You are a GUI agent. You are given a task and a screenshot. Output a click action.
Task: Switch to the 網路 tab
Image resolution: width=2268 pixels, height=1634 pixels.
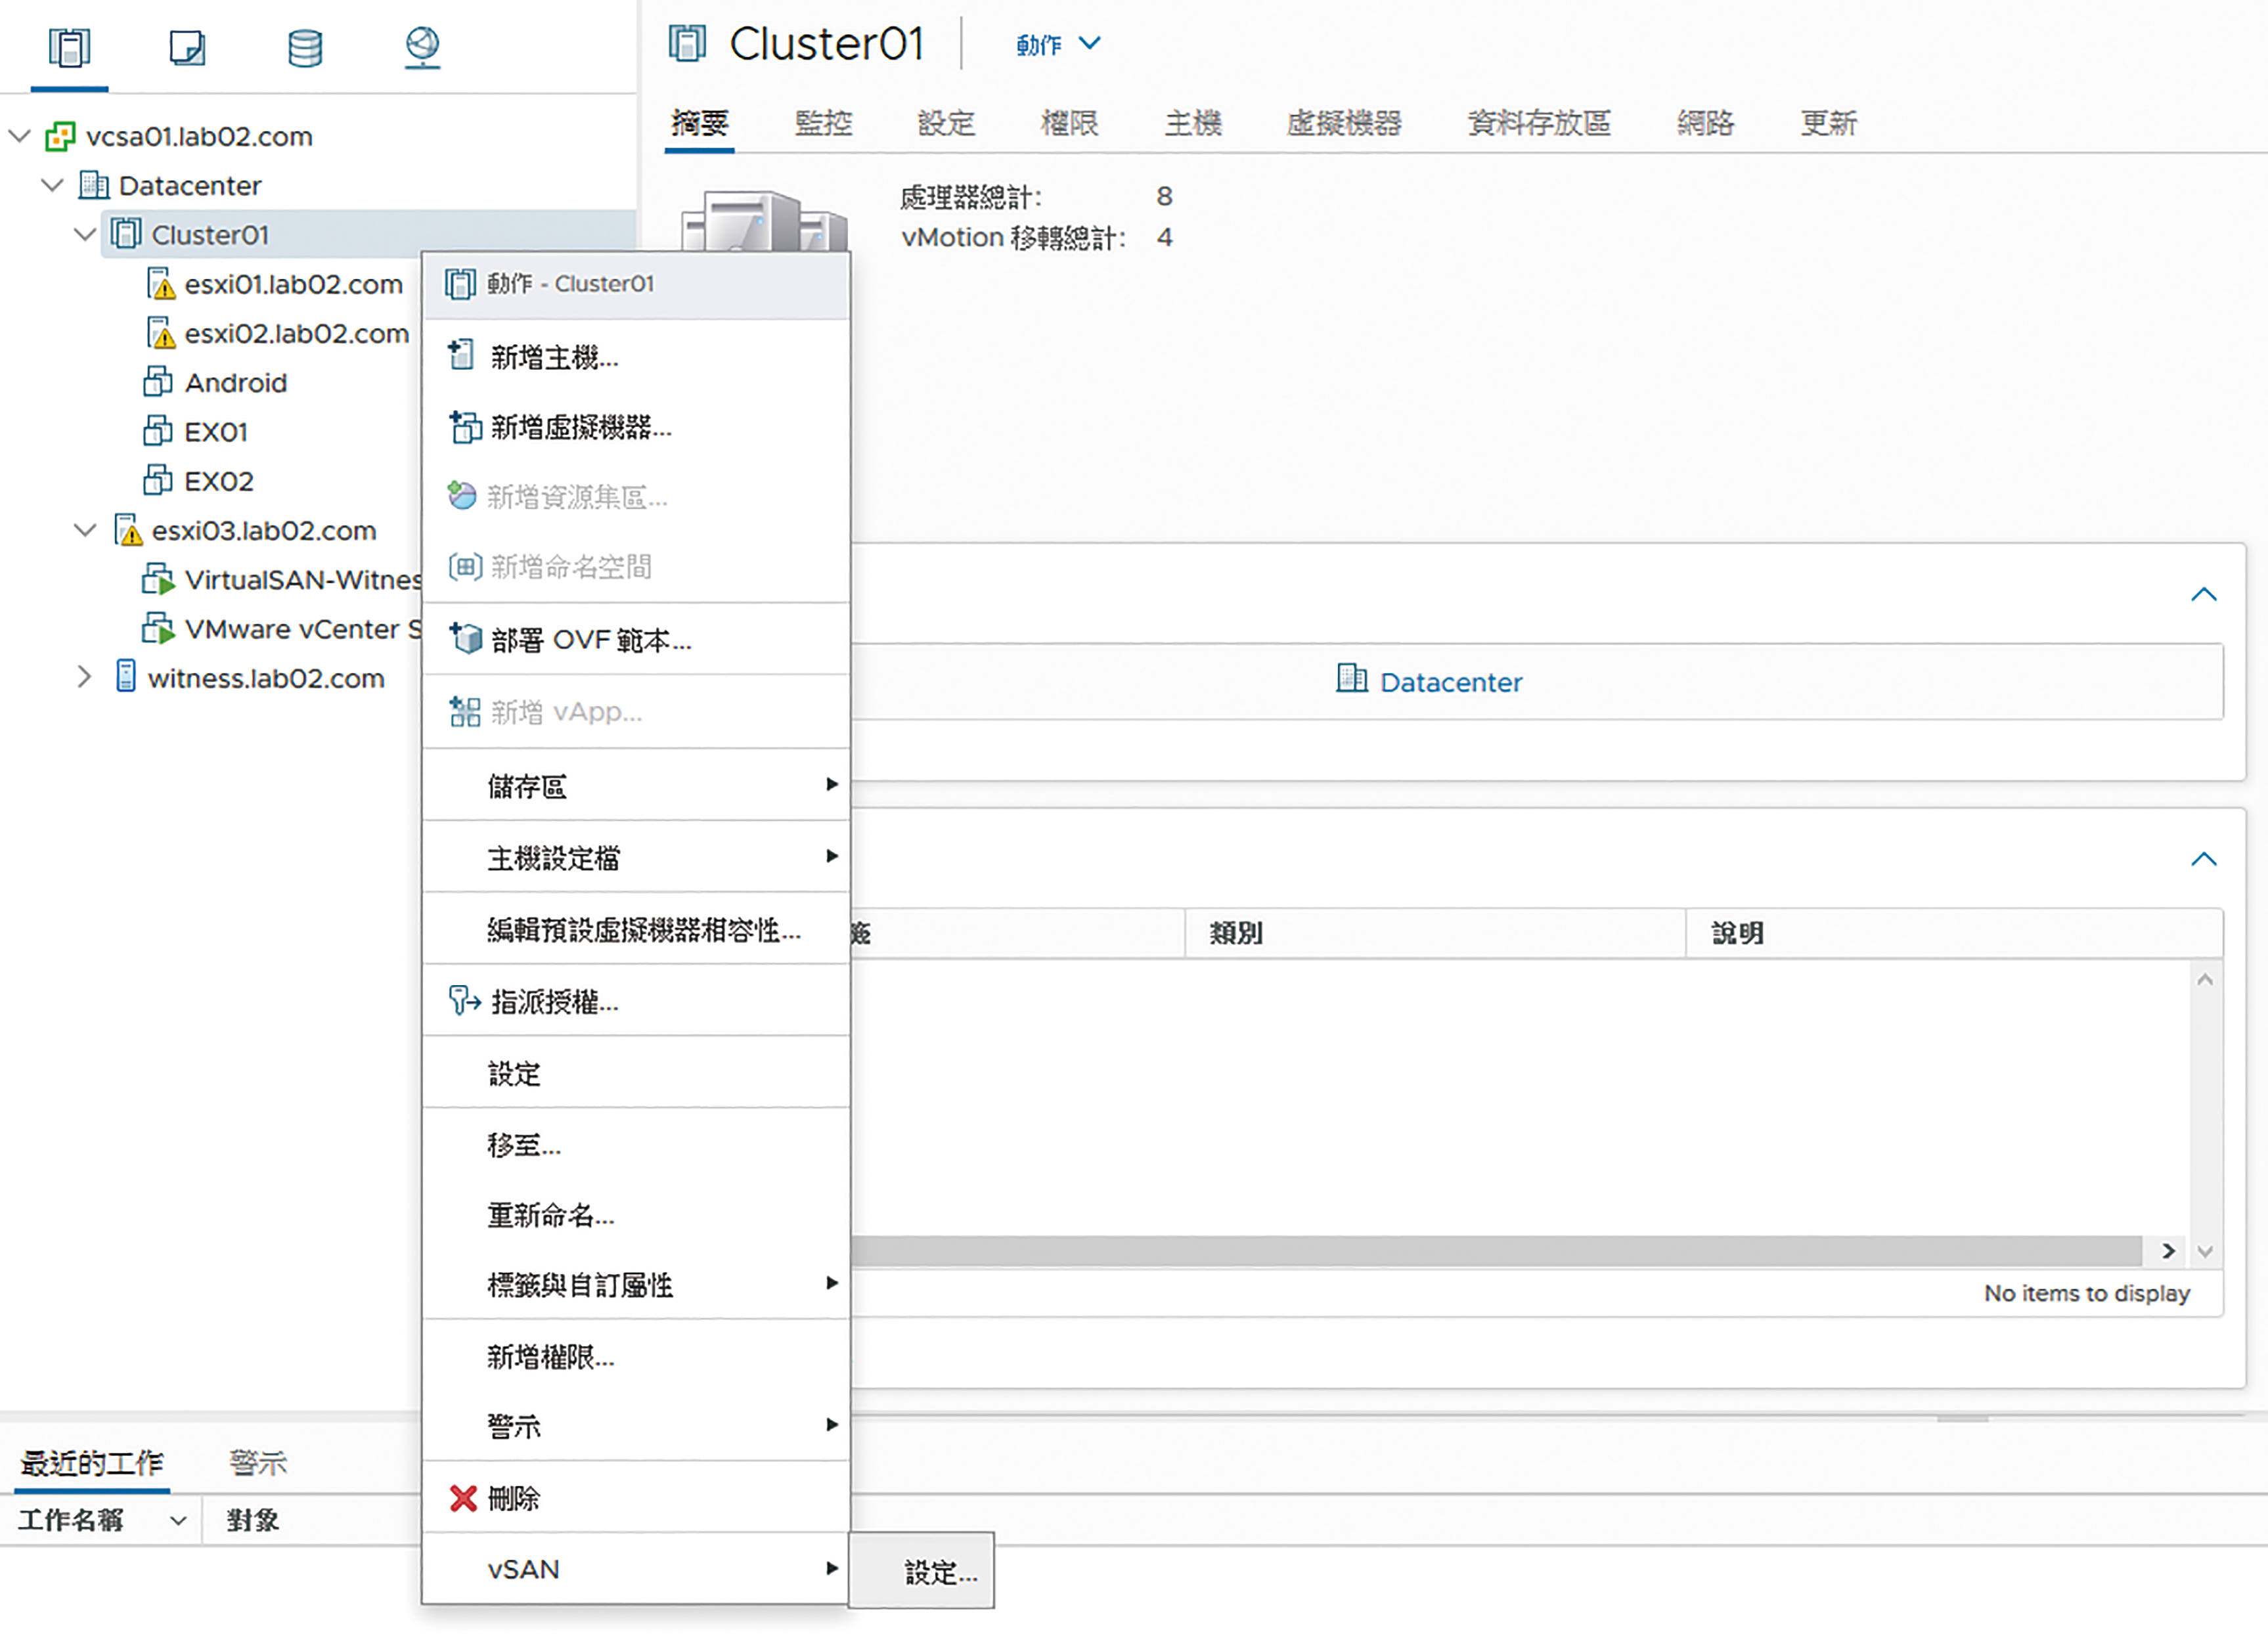(x=1706, y=123)
